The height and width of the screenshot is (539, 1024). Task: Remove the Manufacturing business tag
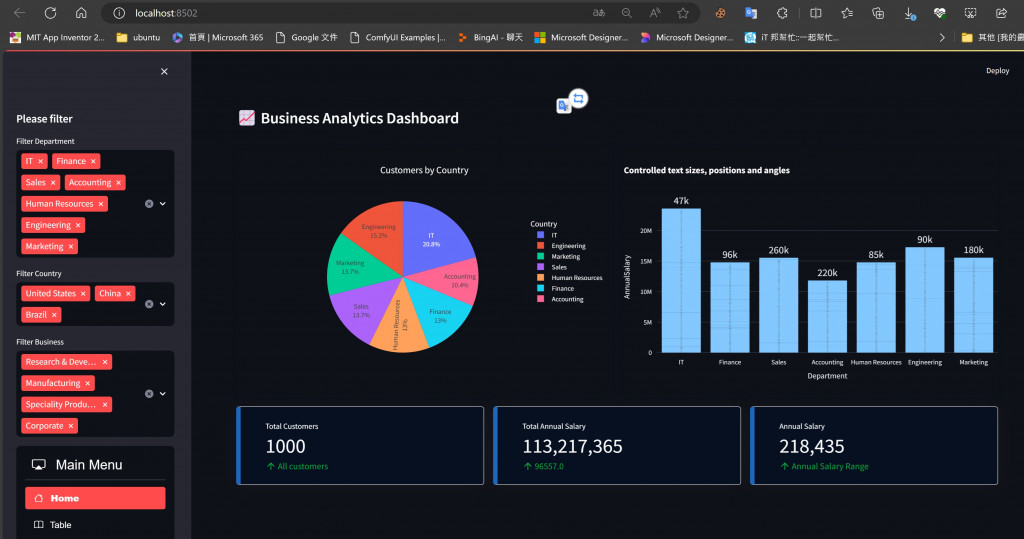(x=88, y=384)
